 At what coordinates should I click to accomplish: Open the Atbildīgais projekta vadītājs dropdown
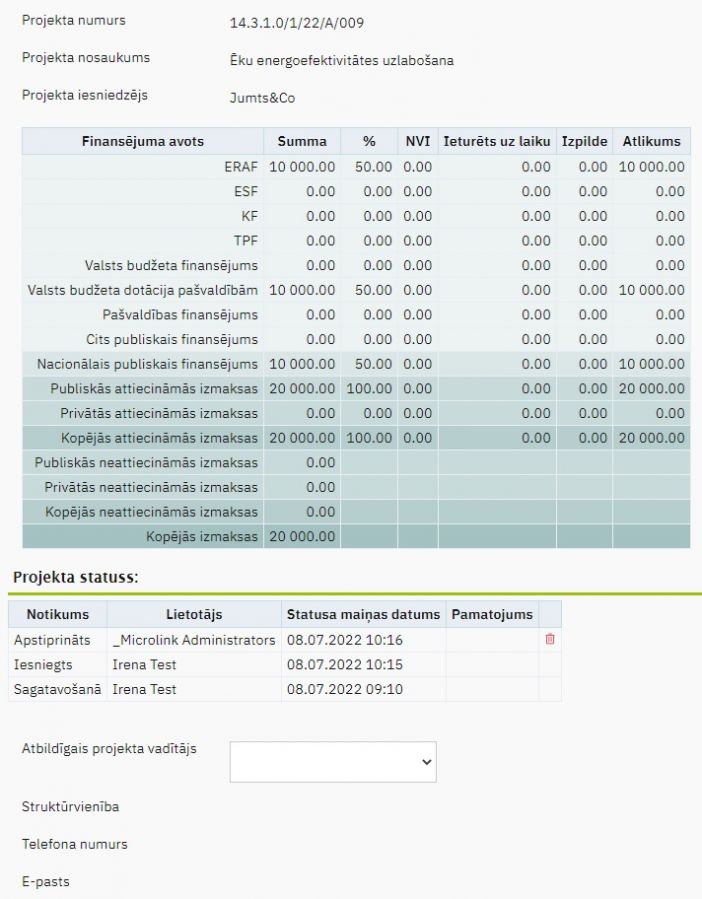(333, 761)
